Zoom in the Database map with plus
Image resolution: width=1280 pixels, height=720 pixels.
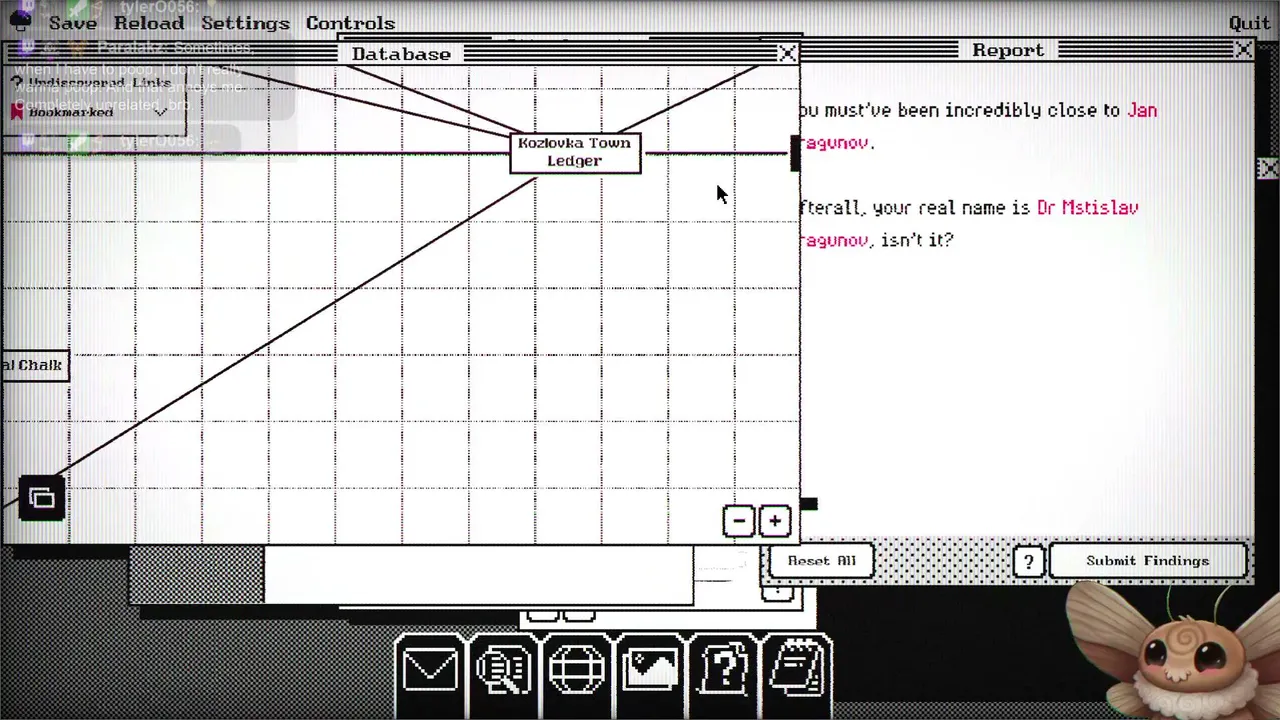point(775,520)
